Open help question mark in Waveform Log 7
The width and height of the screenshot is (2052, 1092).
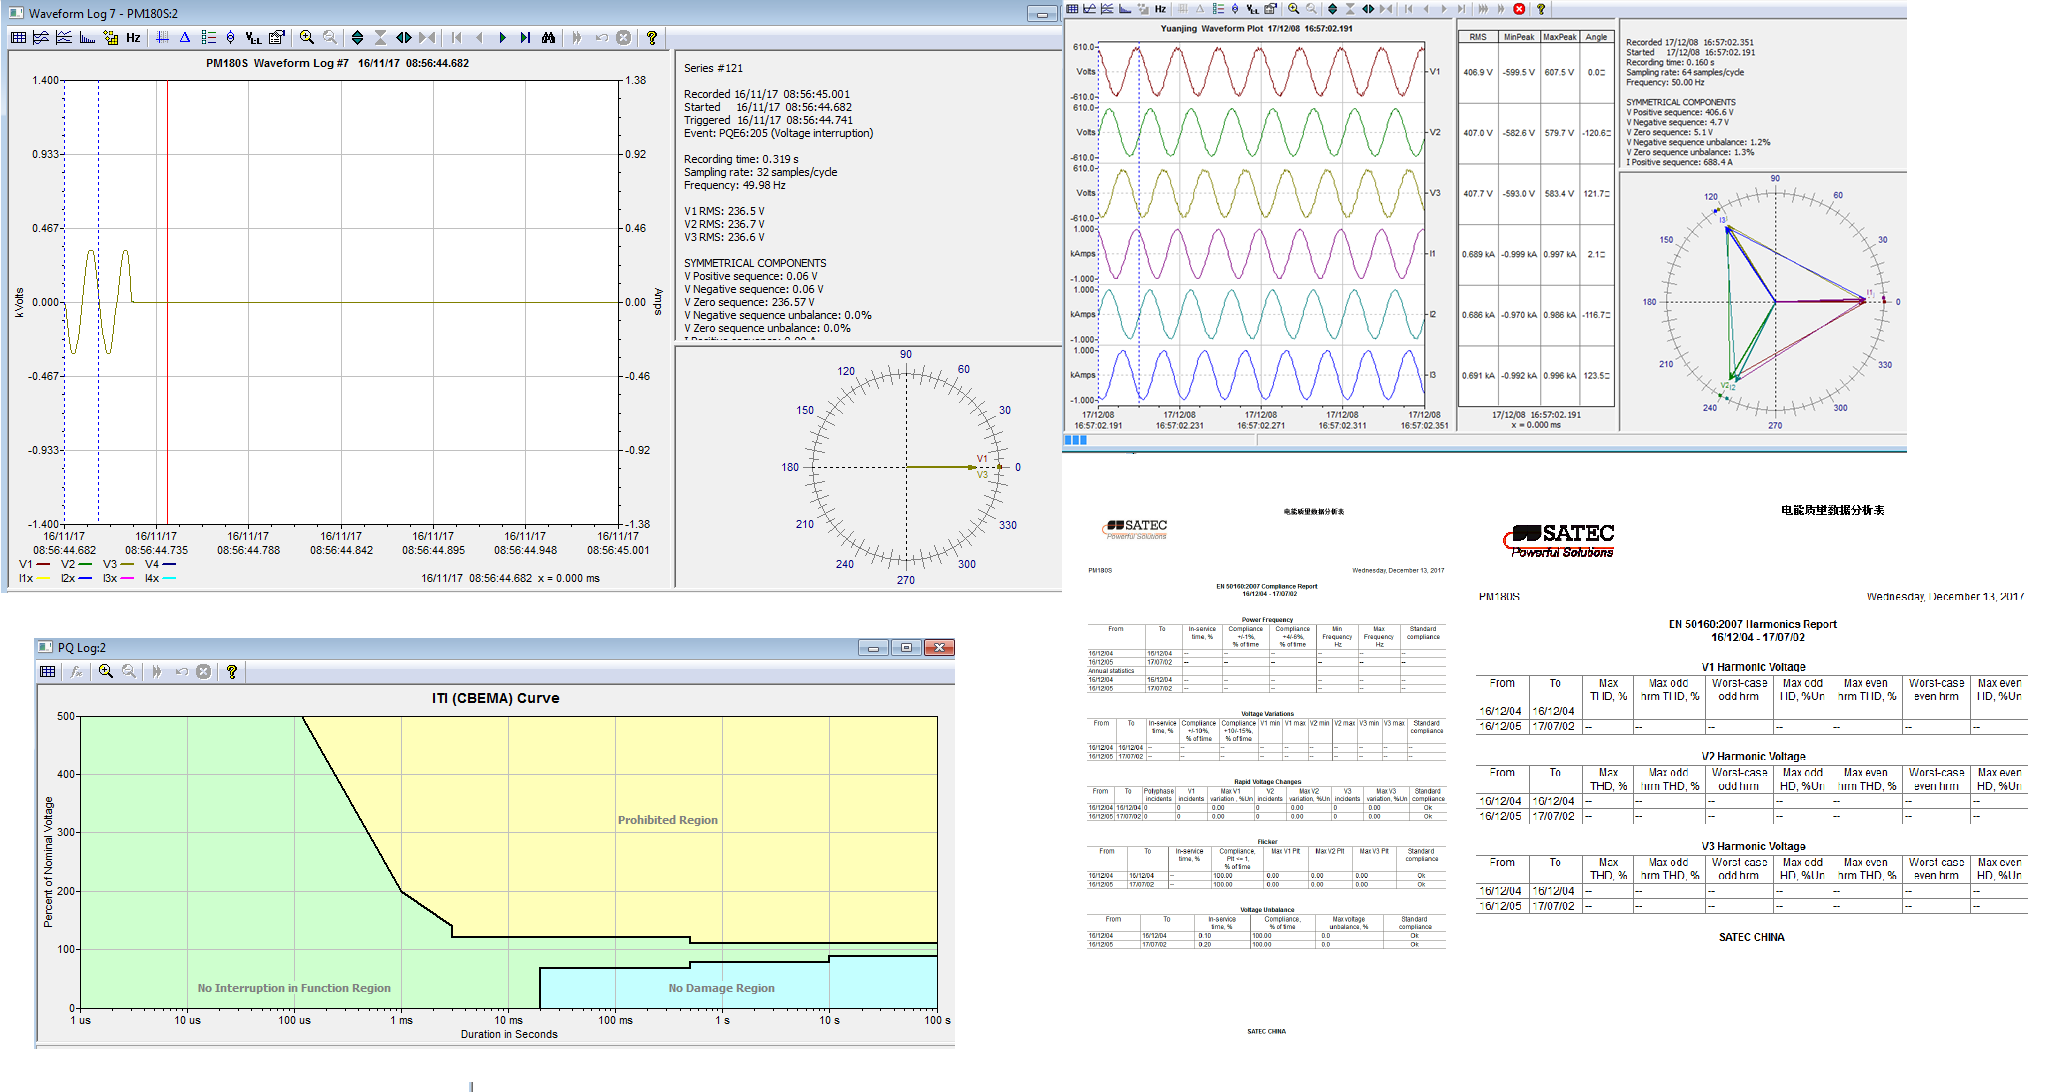click(652, 38)
